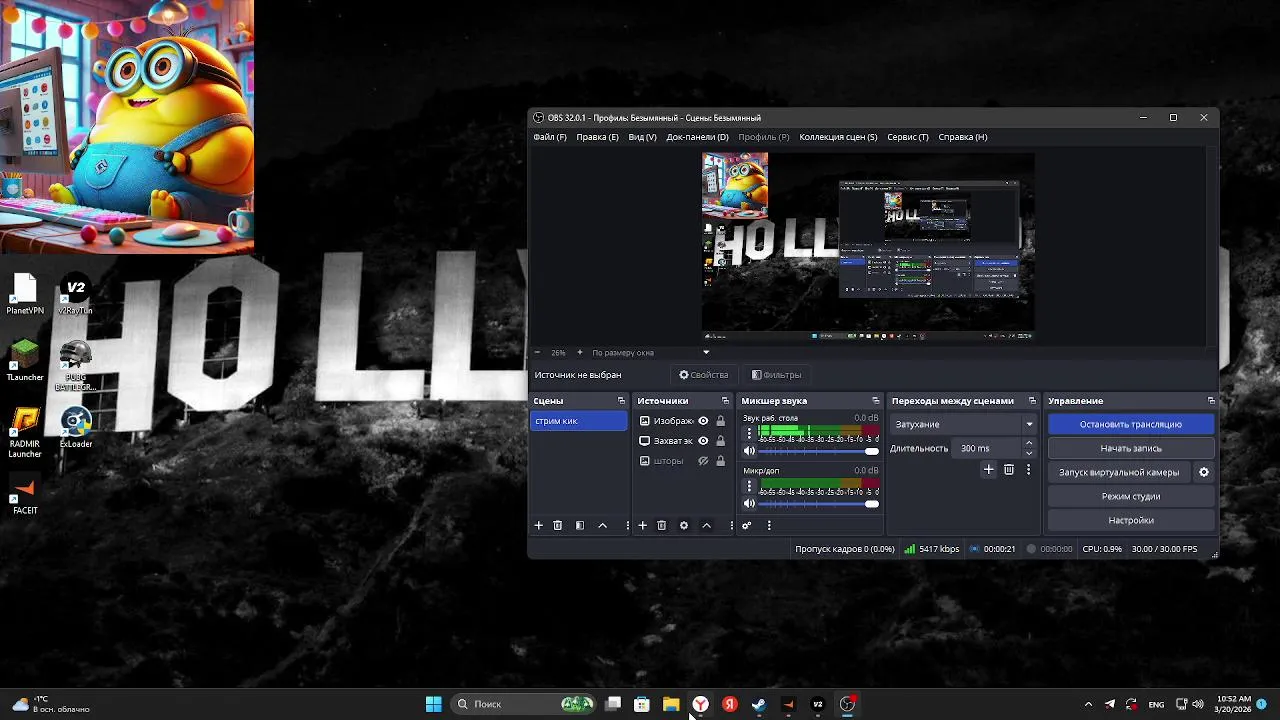Open transition properties three-dot menu
The width and height of the screenshot is (1280, 720).
(1028, 469)
